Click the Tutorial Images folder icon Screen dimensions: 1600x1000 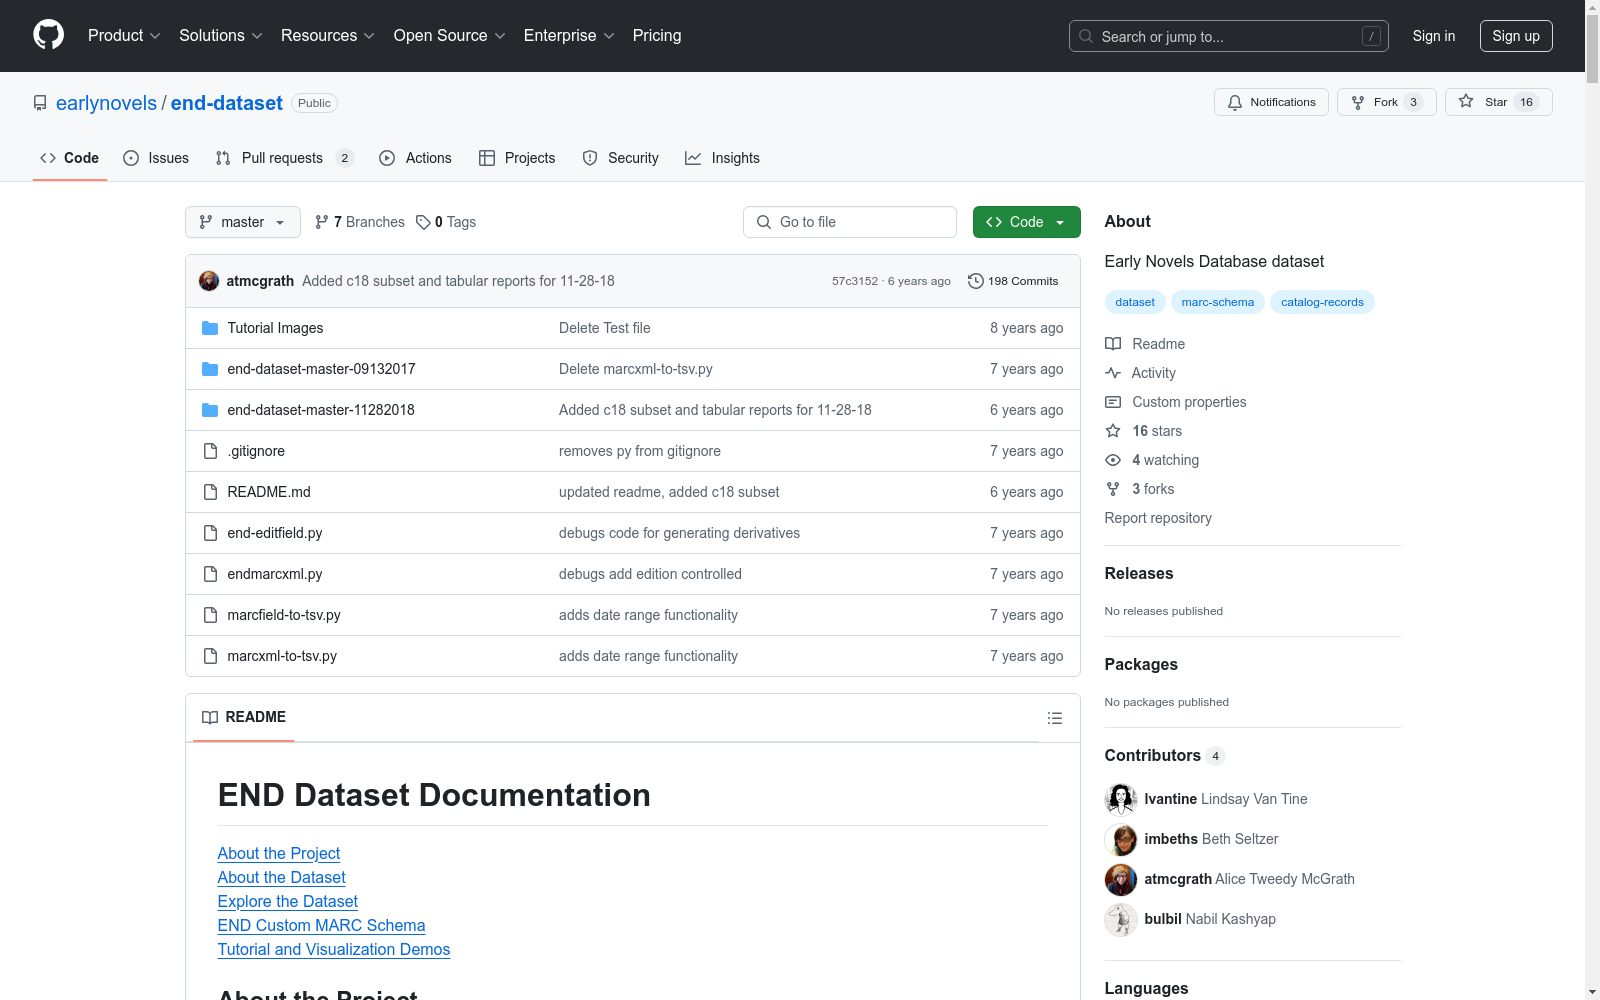(x=210, y=328)
